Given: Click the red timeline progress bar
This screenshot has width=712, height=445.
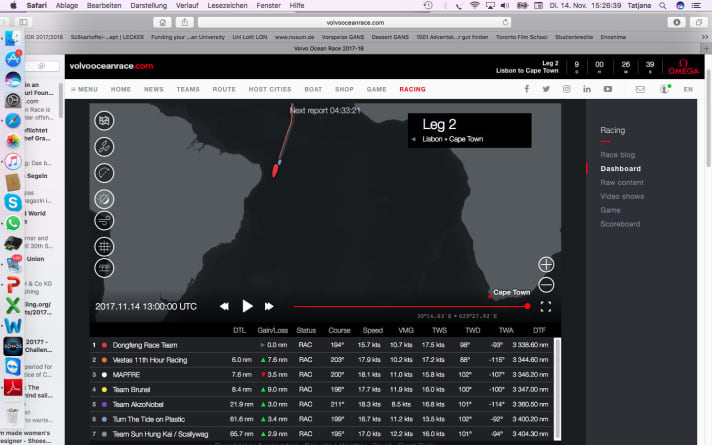Looking at the screenshot, I should click(x=410, y=307).
